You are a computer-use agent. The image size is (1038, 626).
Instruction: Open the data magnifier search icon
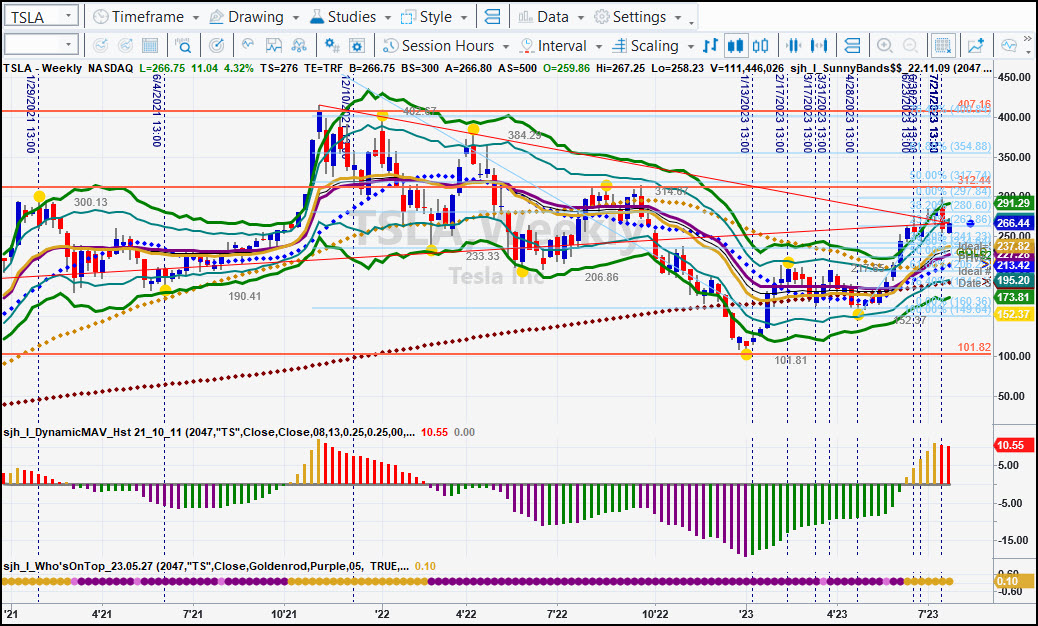click(183, 46)
